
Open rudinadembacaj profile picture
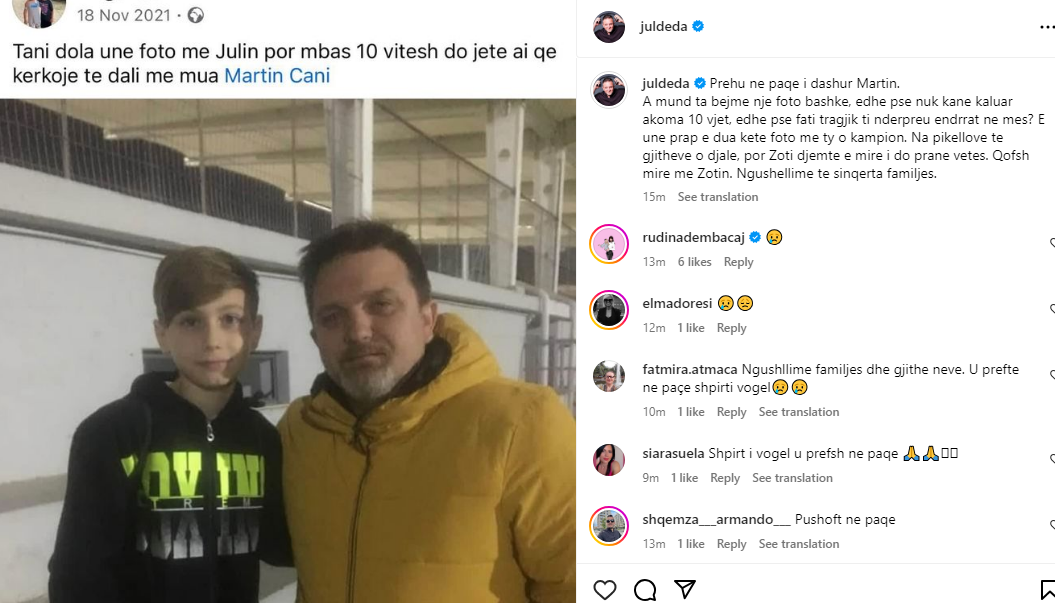(x=609, y=244)
